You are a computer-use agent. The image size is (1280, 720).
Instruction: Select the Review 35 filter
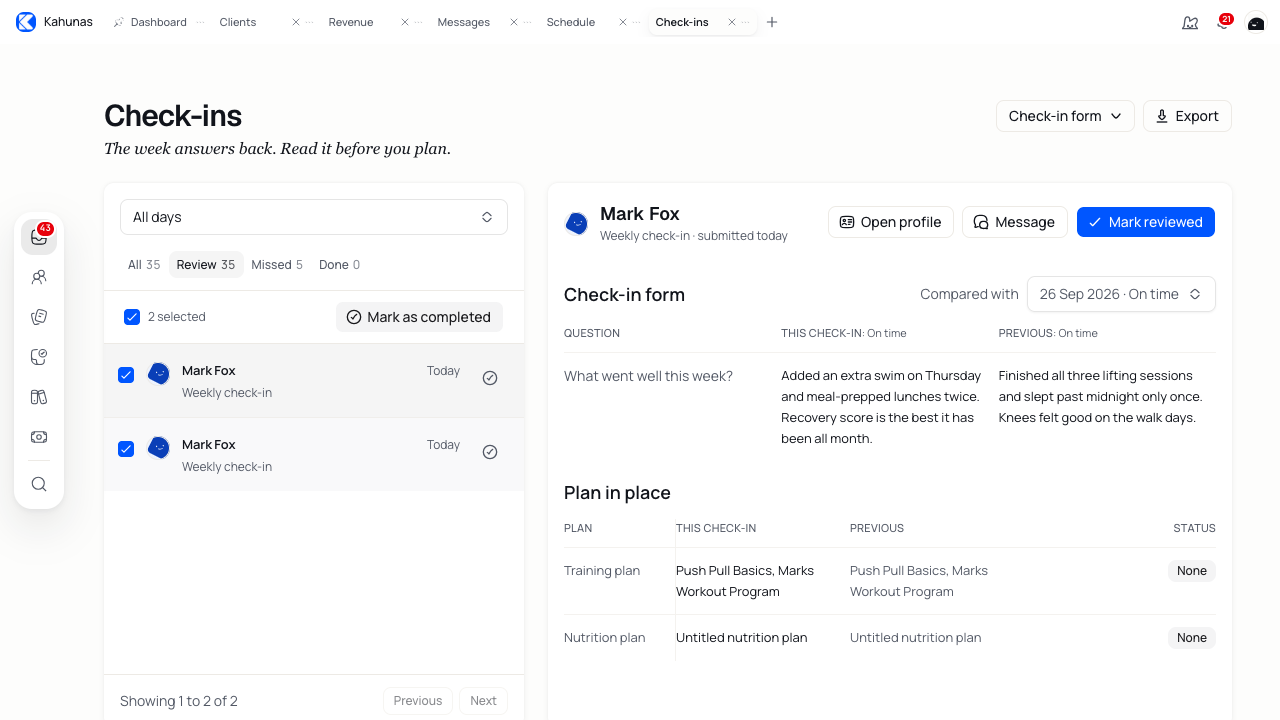click(206, 265)
